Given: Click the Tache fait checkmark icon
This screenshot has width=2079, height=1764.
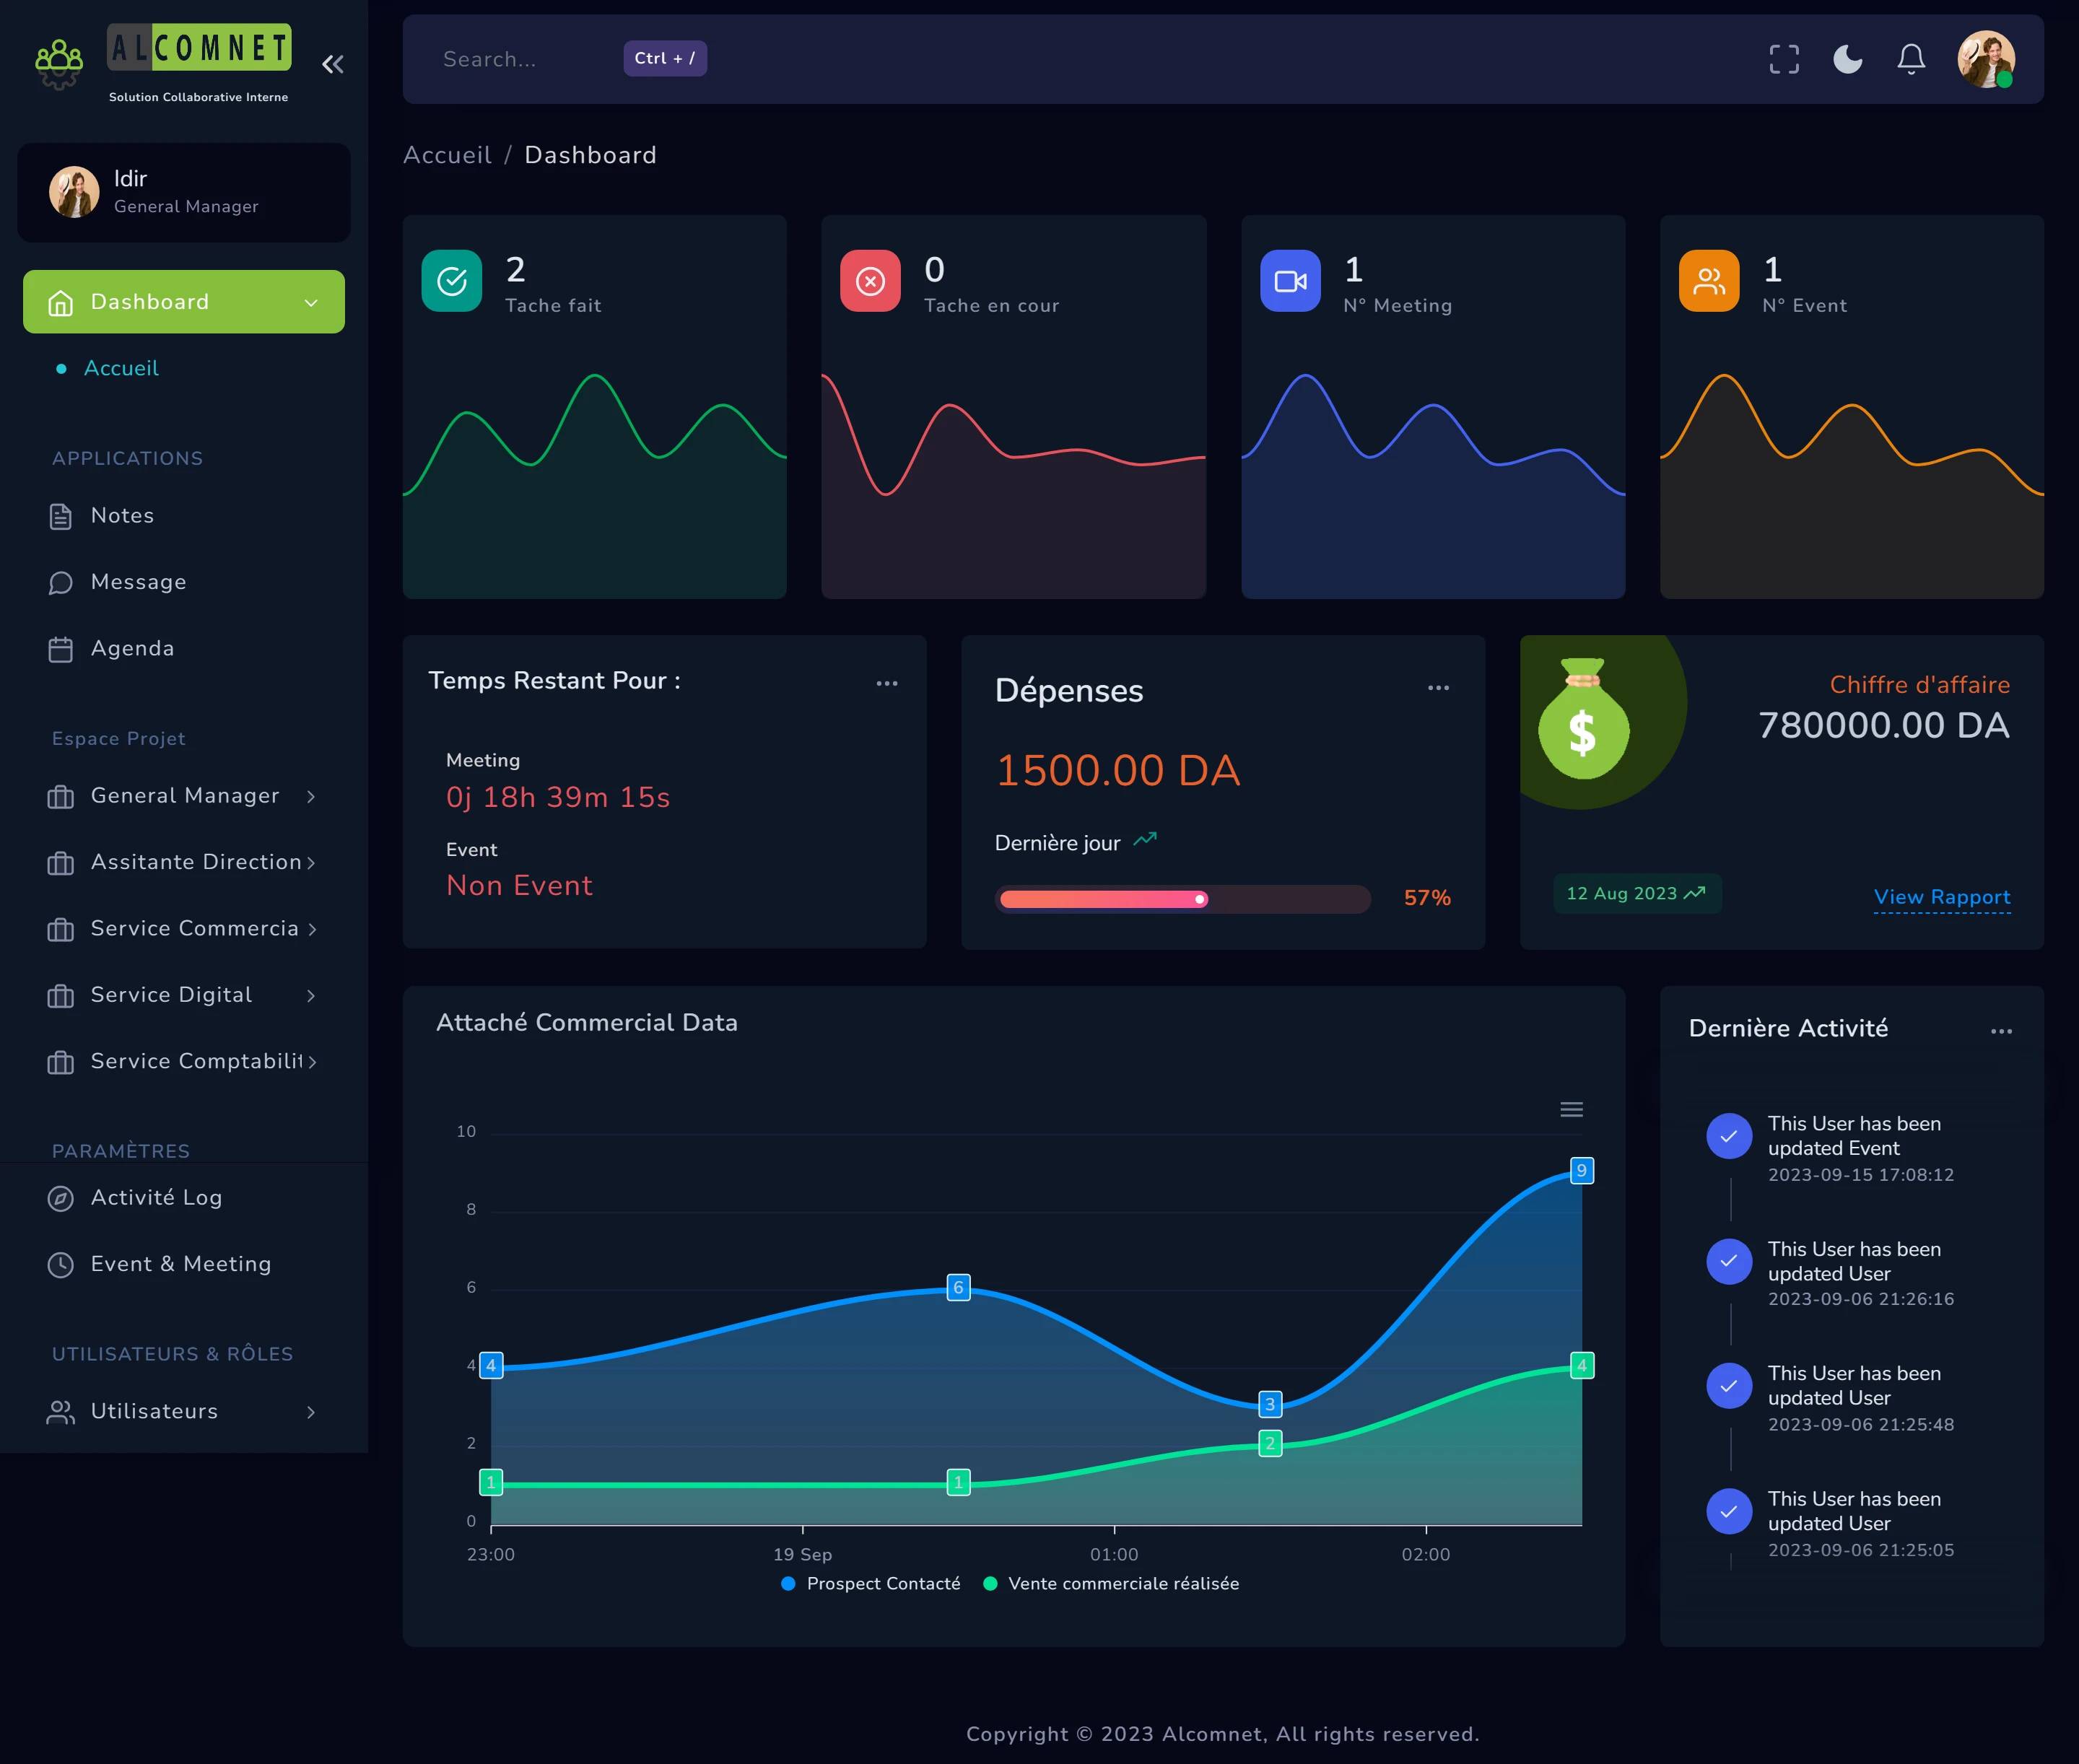Looking at the screenshot, I should click(452, 281).
